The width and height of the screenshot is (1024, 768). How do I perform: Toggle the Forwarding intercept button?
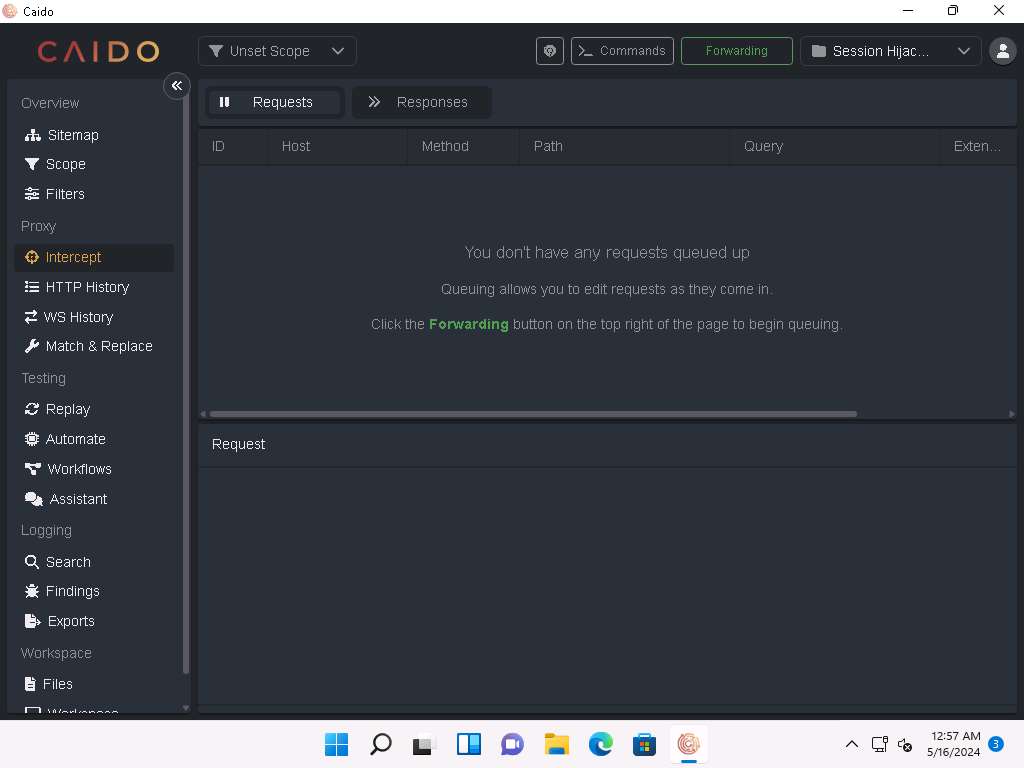pos(736,51)
